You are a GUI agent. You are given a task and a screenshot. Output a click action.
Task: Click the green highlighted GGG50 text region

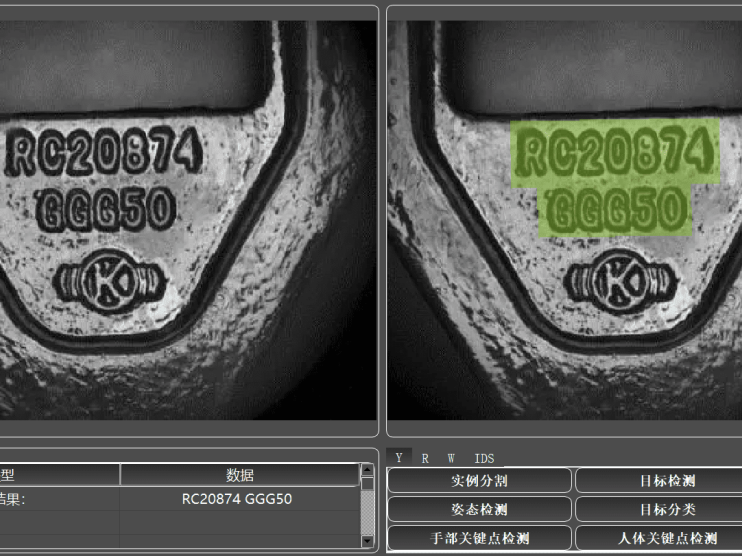click(x=615, y=210)
